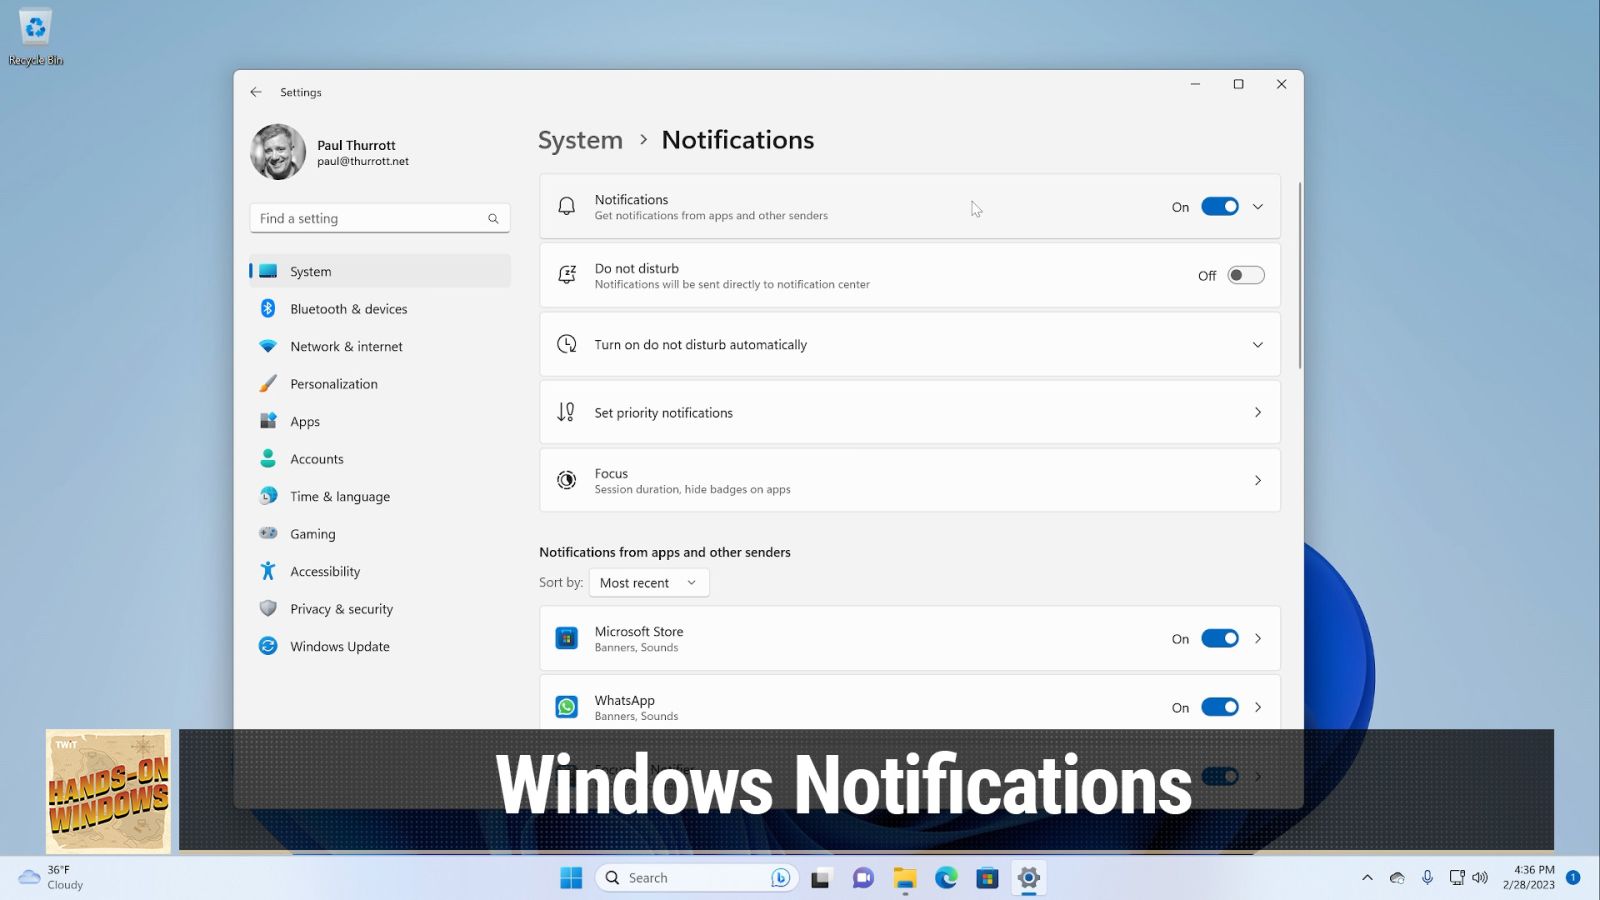Toggle WhatsApp notifications off
Screen dimensions: 1600x900
(x=1219, y=707)
